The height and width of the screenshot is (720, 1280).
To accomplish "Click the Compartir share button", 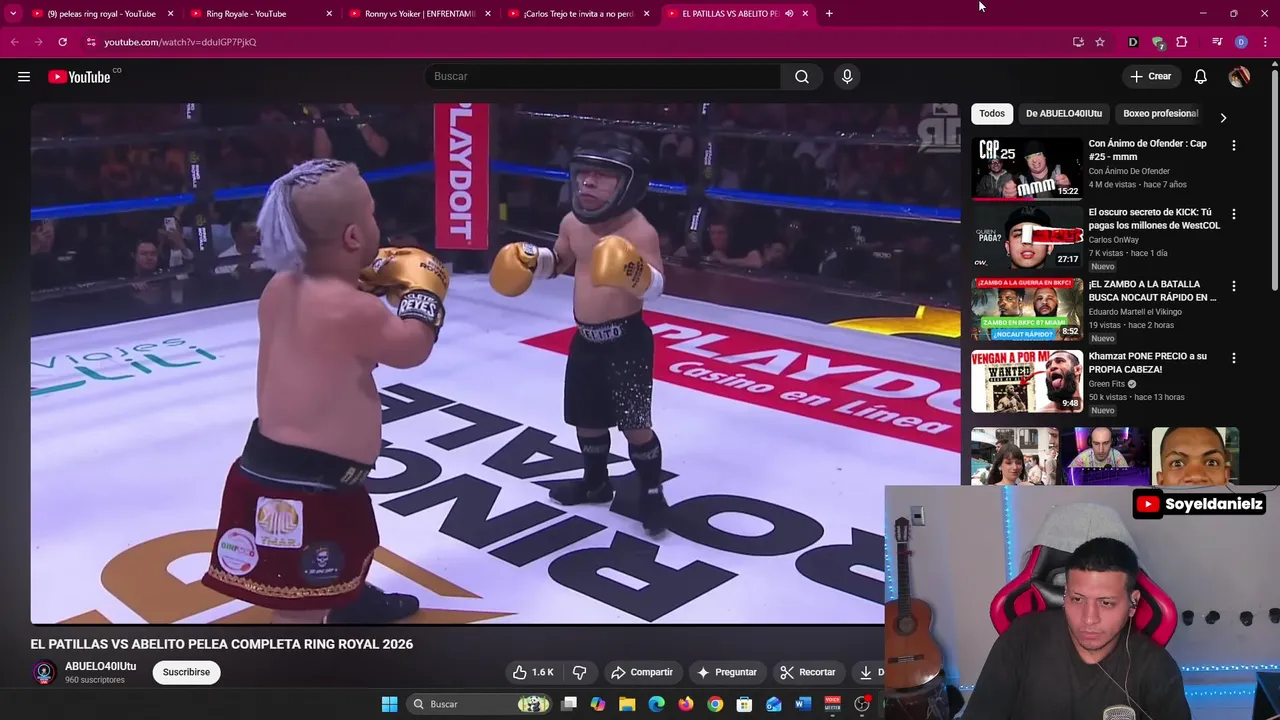I will coord(642,672).
